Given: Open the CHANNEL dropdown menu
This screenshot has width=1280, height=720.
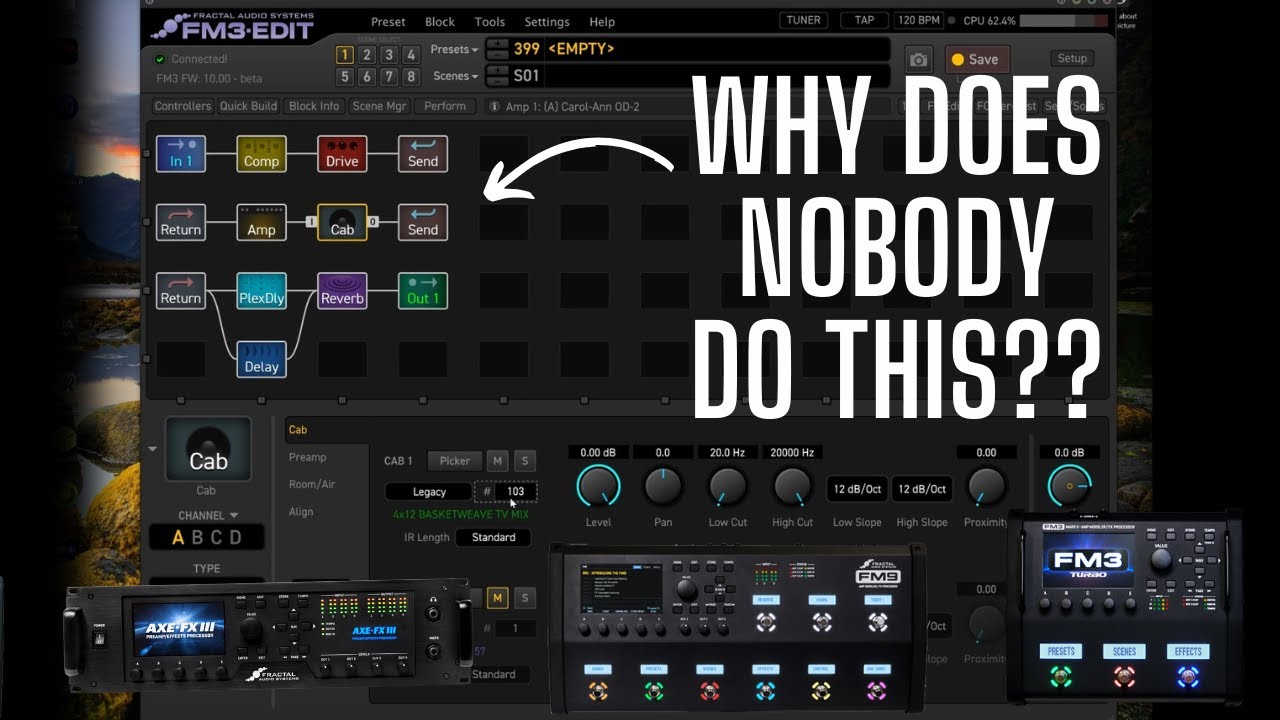Looking at the screenshot, I should [208, 516].
